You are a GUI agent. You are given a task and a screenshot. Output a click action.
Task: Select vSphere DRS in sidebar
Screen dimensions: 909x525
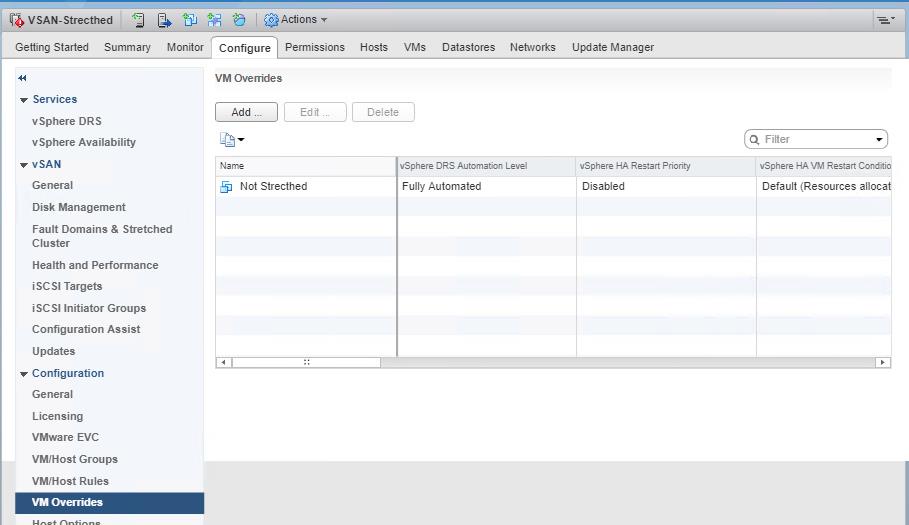pyautogui.click(x=67, y=121)
